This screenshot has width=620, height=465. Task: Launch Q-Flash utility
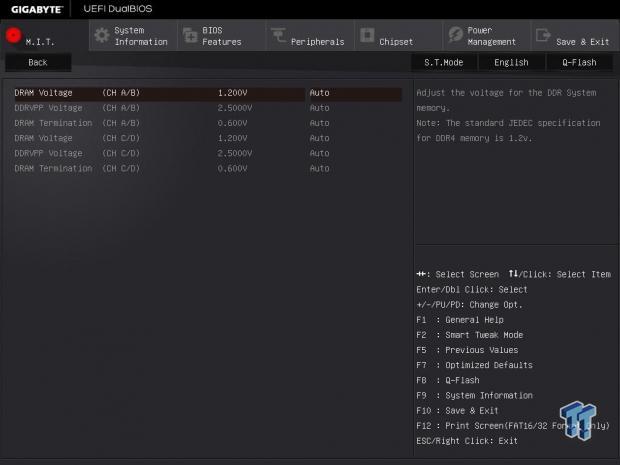(579, 62)
